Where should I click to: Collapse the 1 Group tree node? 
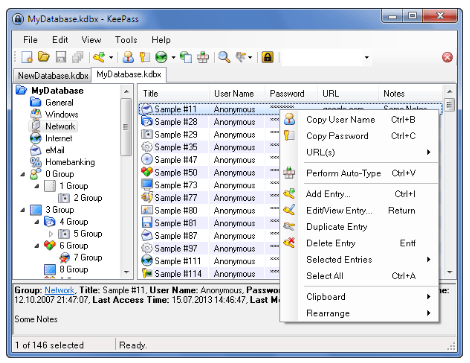coord(37,186)
